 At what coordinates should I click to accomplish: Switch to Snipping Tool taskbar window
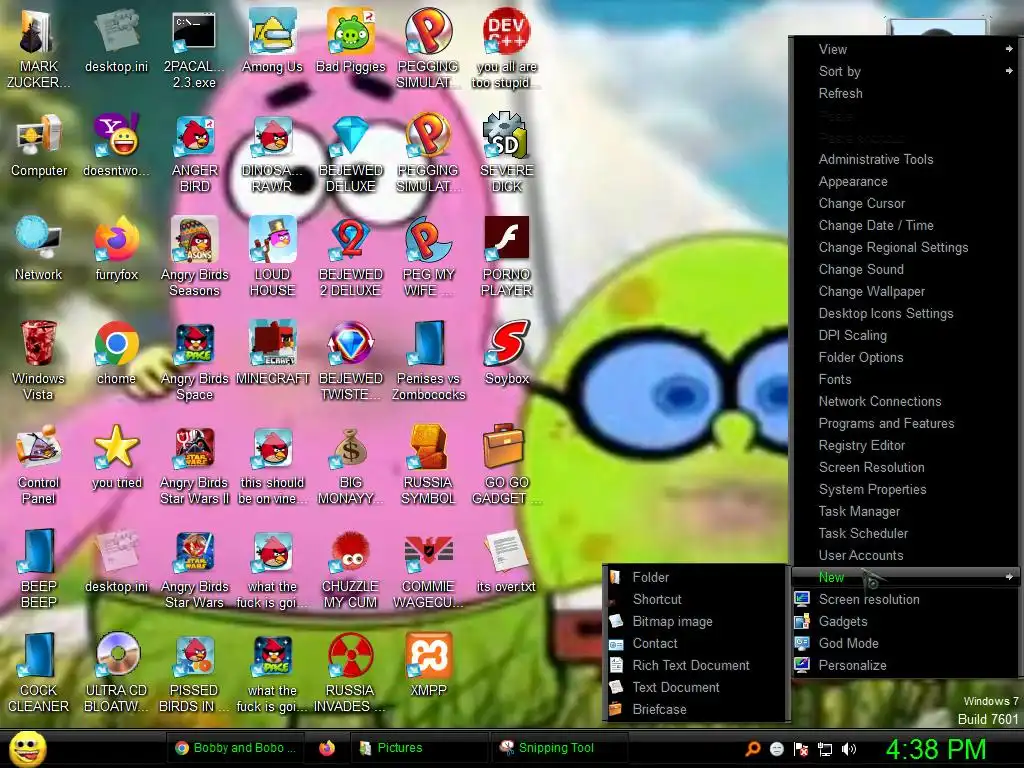click(559, 748)
